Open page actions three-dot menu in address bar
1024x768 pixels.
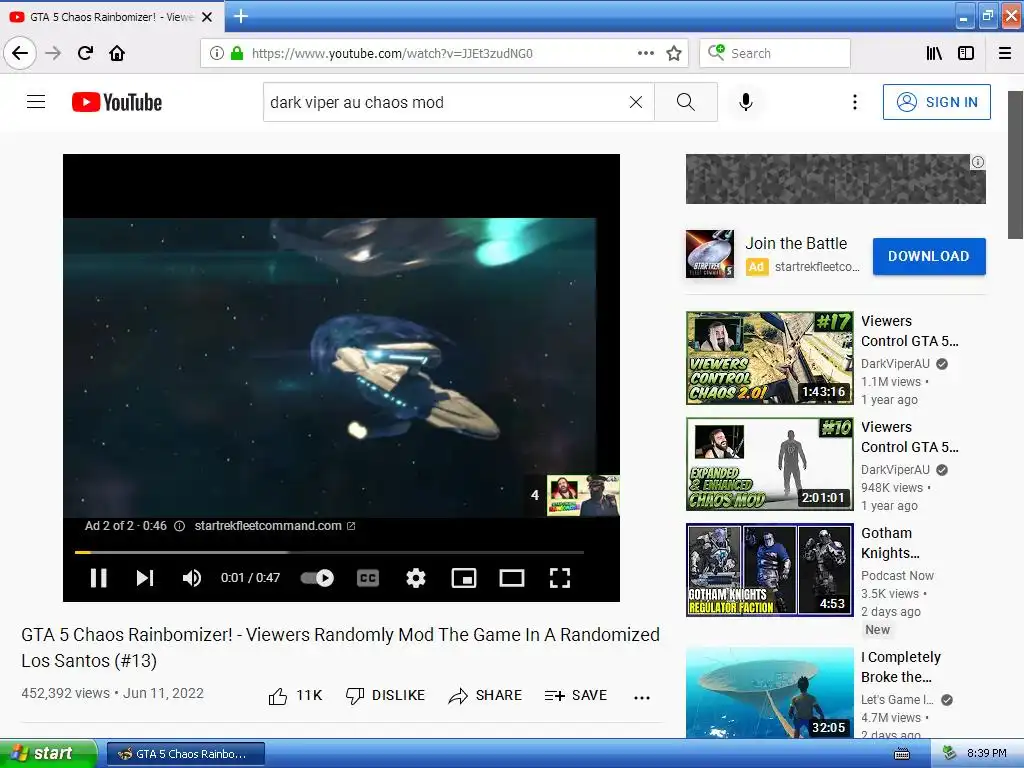click(x=645, y=53)
